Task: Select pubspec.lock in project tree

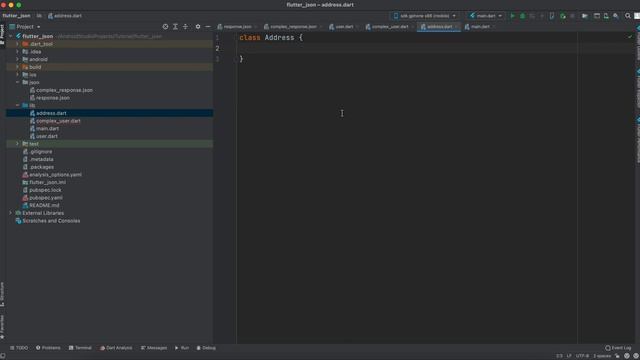Action: [45, 190]
